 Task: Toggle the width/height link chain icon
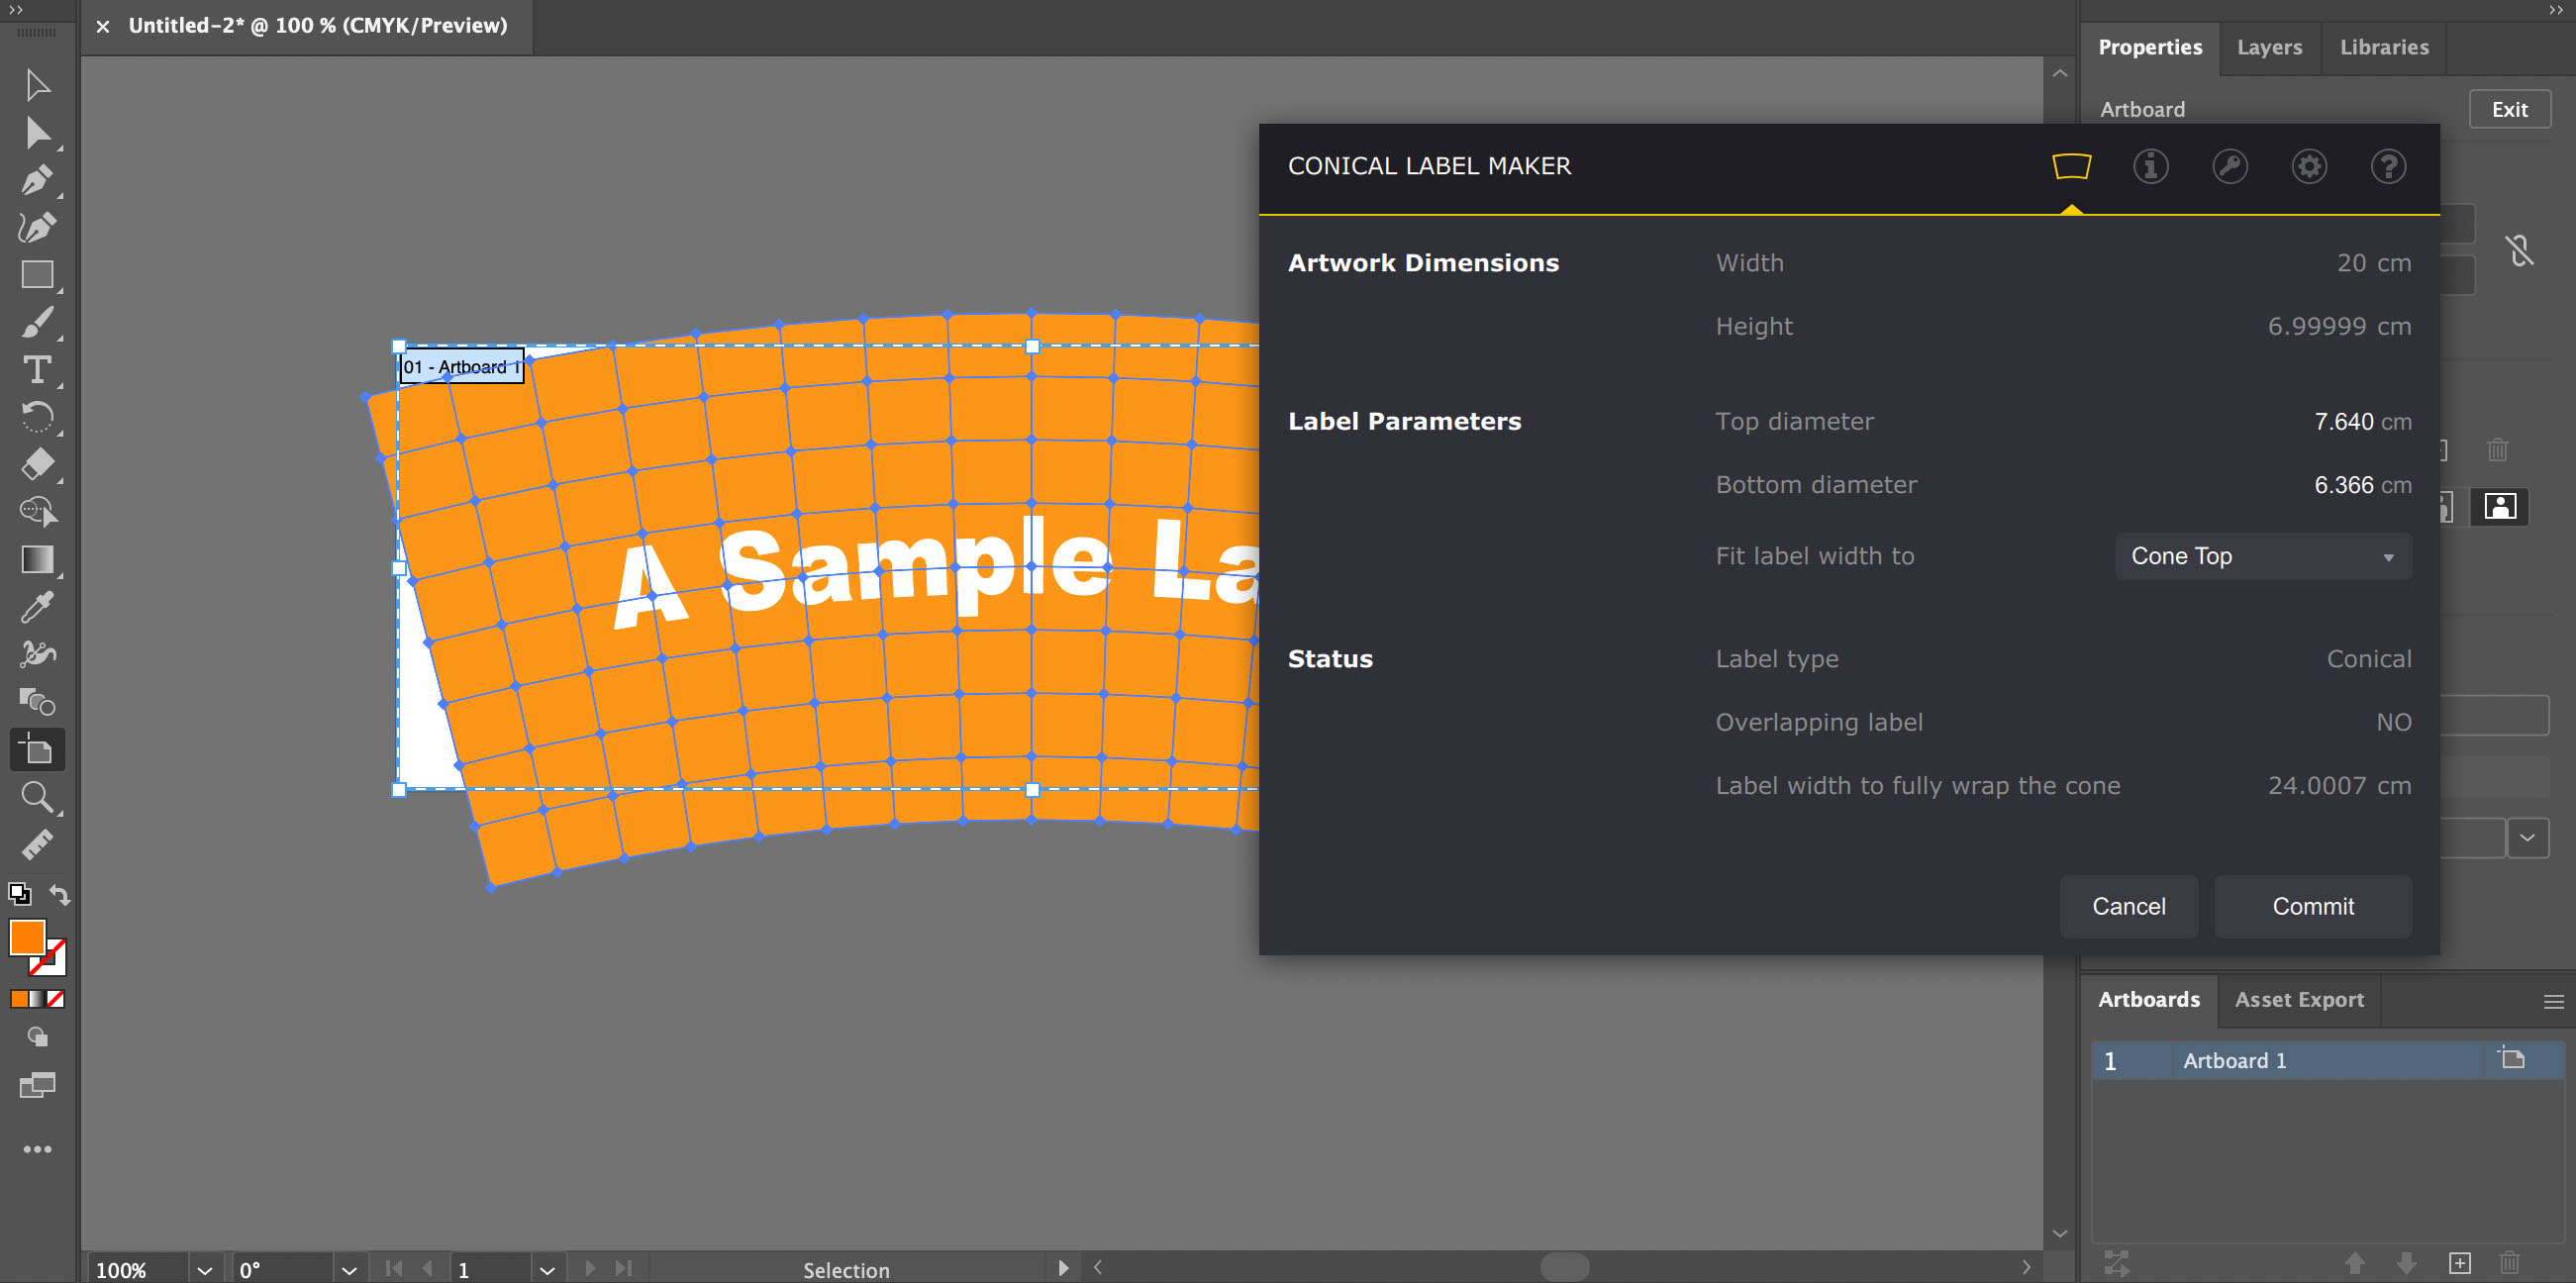(2520, 250)
